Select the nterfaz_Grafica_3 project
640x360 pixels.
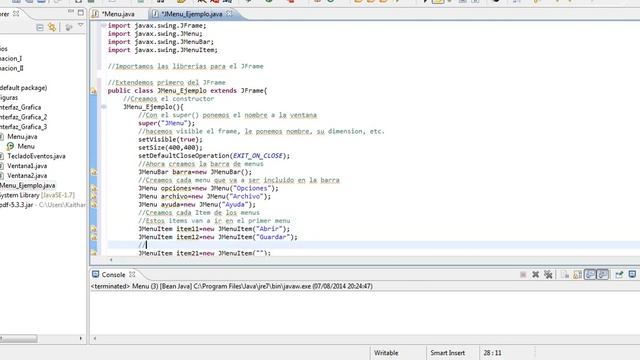pyautogui.click(x=23, y=127)
